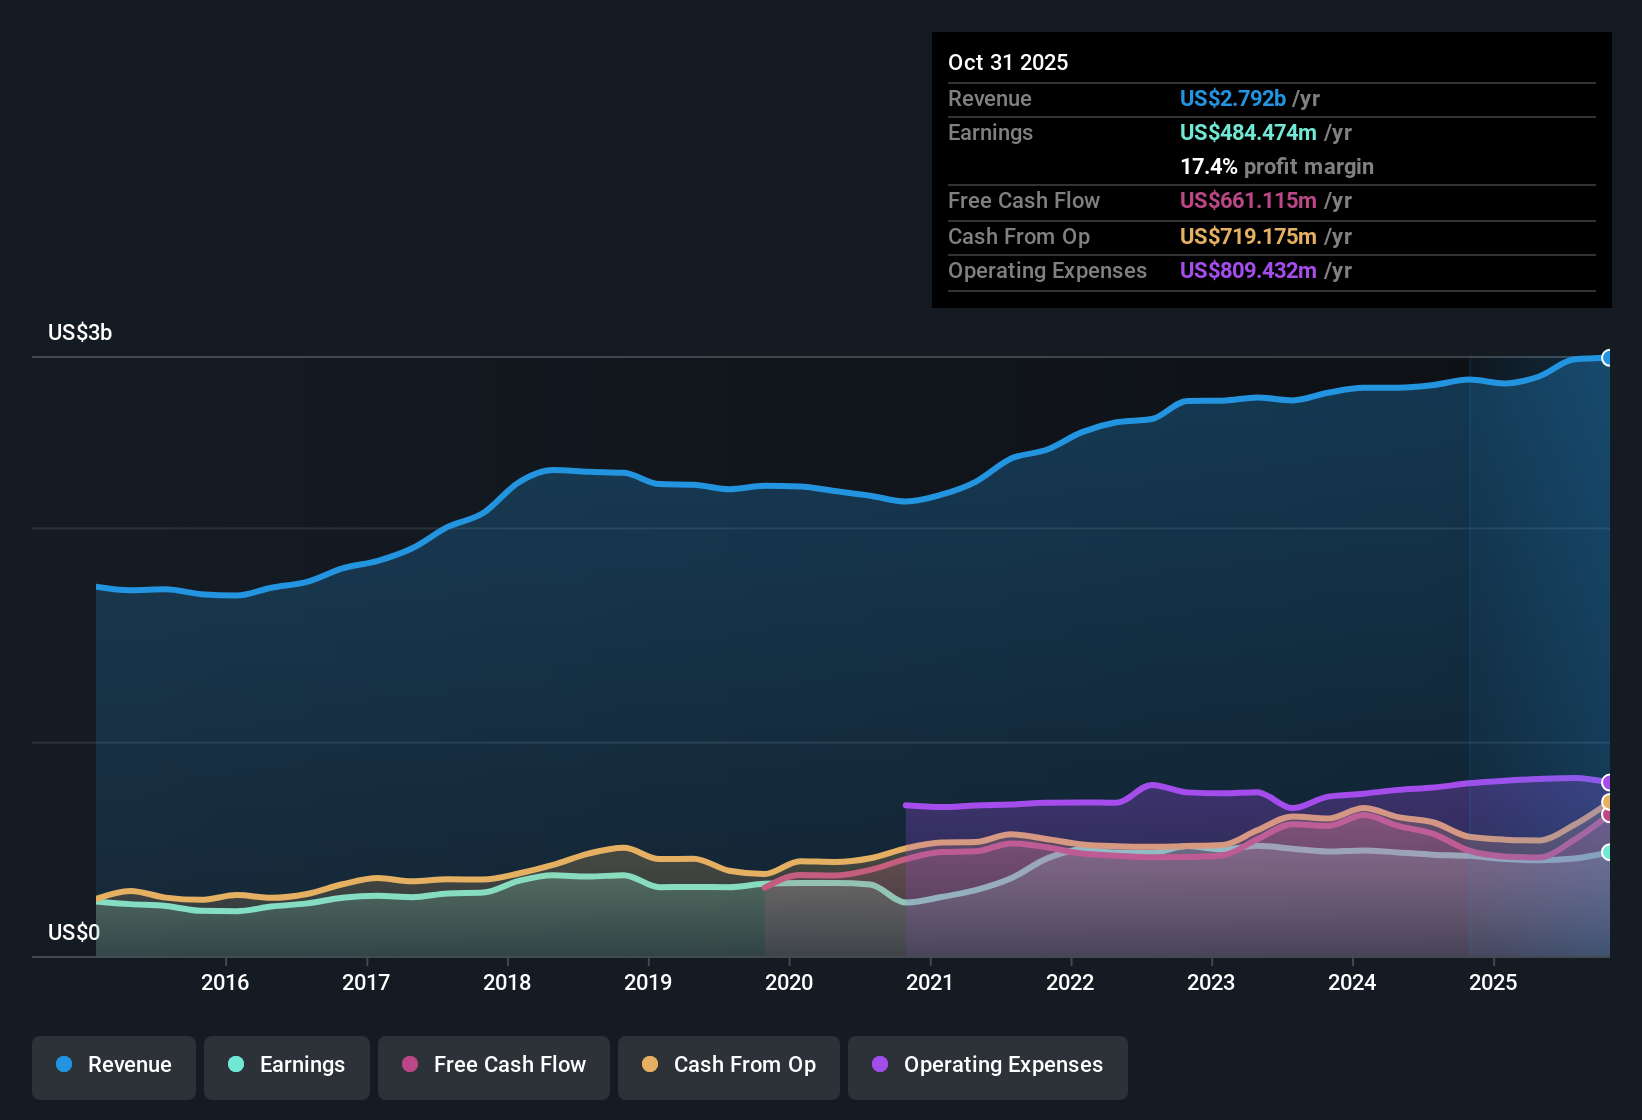
Task: Click the orange Cash From Op dot icon
Action: [649, 1065]
